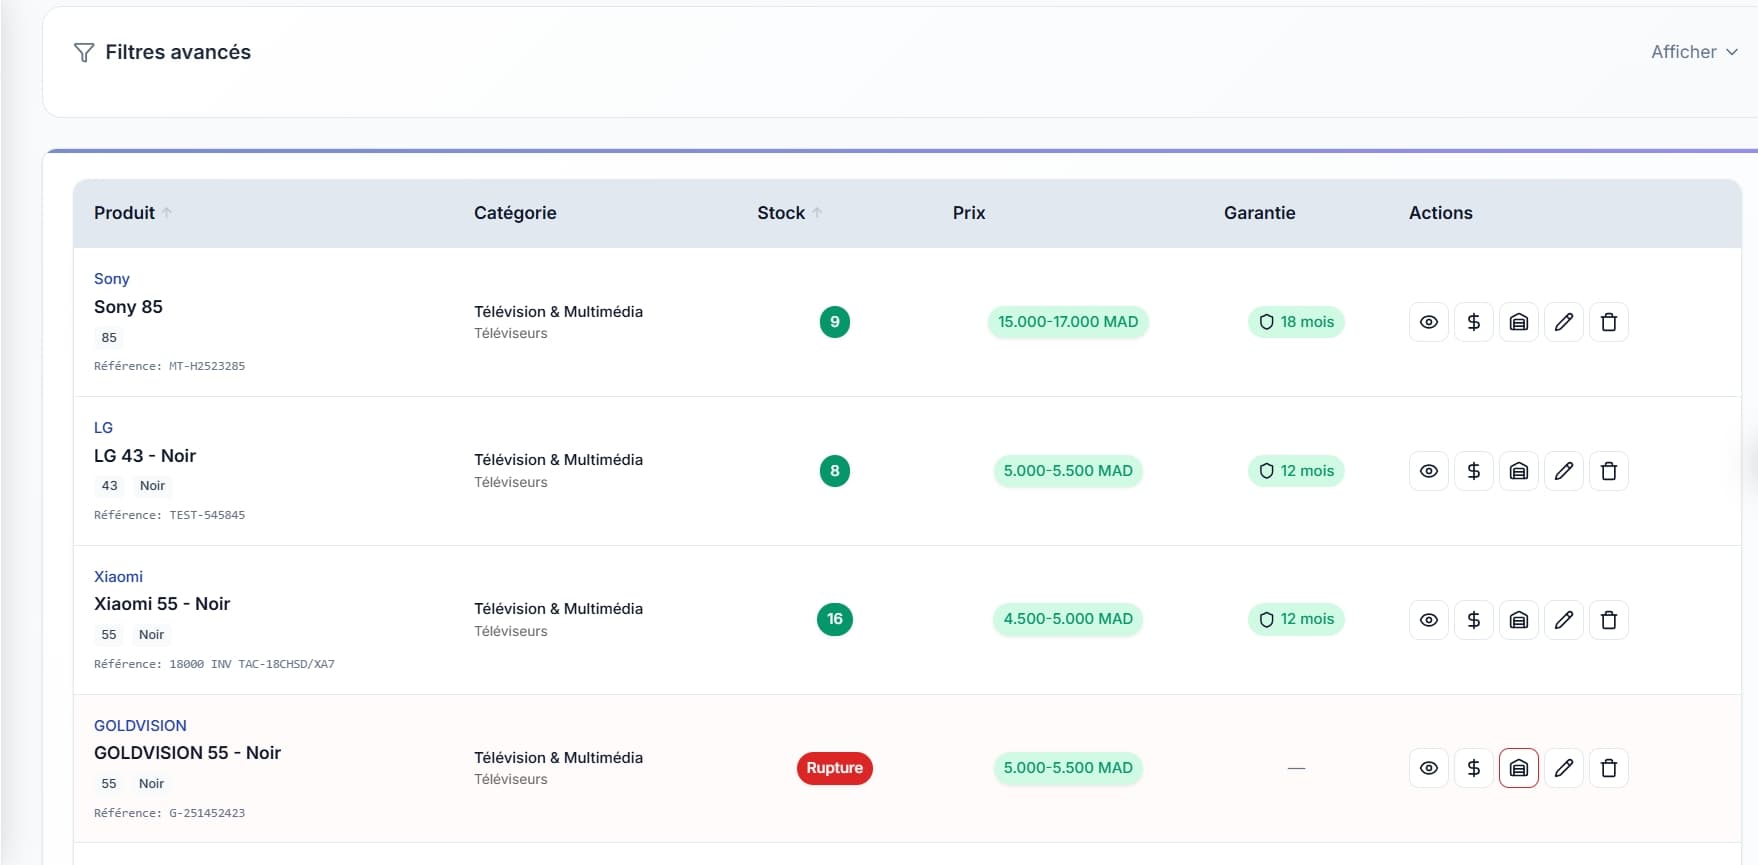Open the GOLDVISION brand link

(x=140, y=726)
